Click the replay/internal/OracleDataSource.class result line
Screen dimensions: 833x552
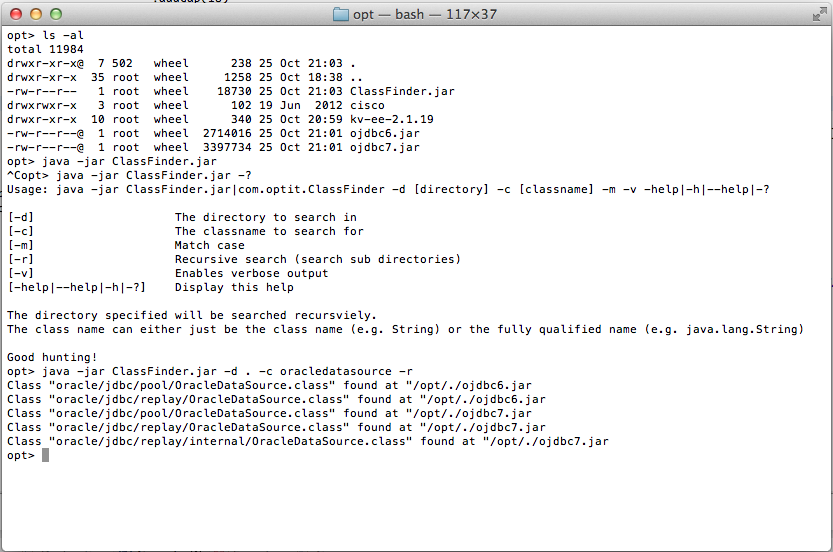click(308, 441)
